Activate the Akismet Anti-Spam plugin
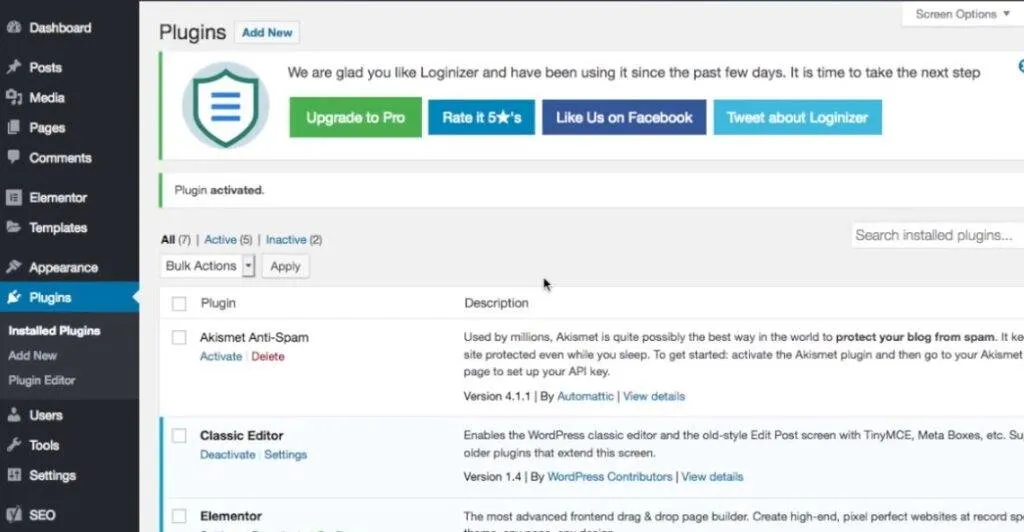Image resolution: width=1024 pixels, height=532 pixels. [x=221, y=356]
